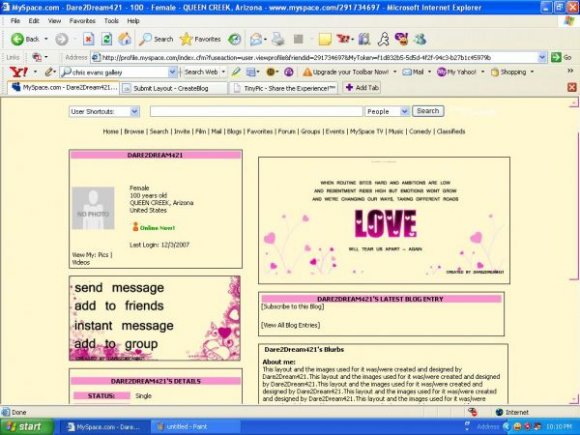This screenshot has height=435, width=580.
Task: Click the Refresh page icon
Action: tap(107, 39)
